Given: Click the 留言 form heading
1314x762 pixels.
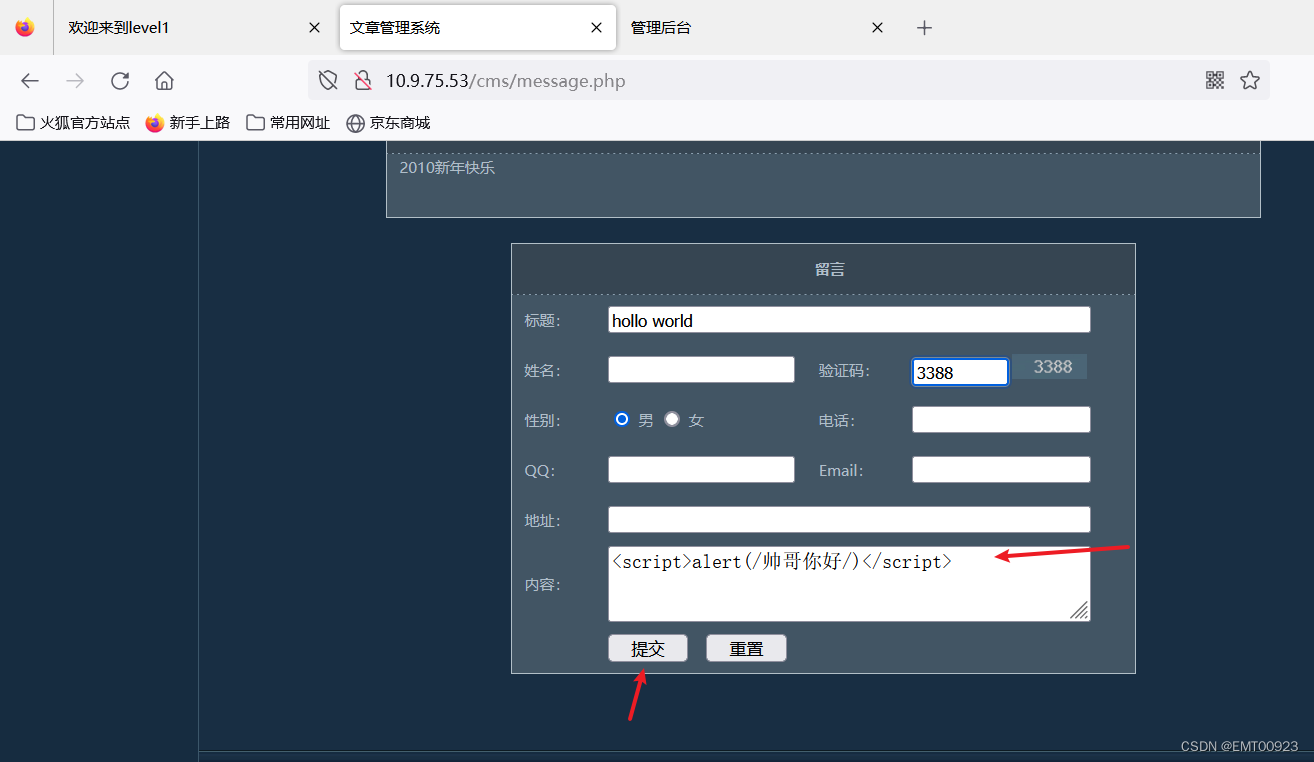Looking at the screenshot, I should [x=830, y=270].
